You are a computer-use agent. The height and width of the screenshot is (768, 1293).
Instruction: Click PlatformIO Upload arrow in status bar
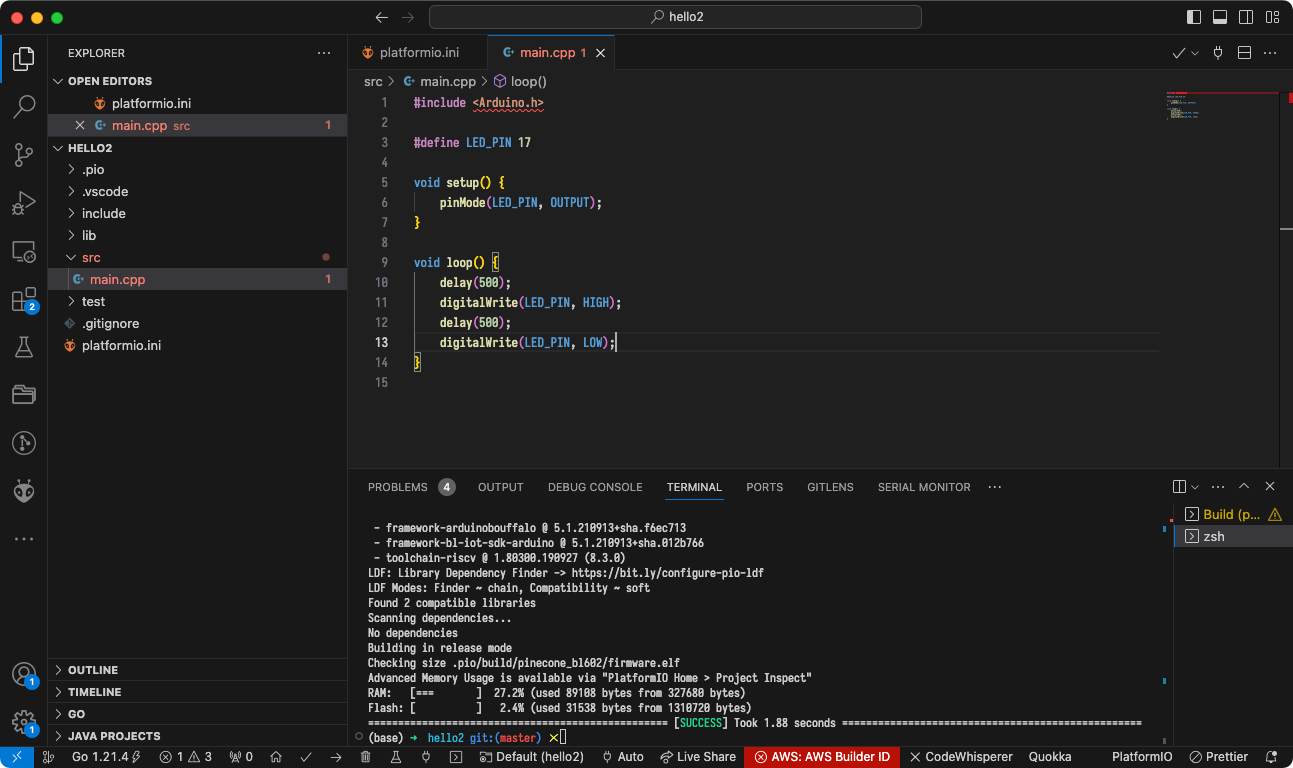pos(336,757)
